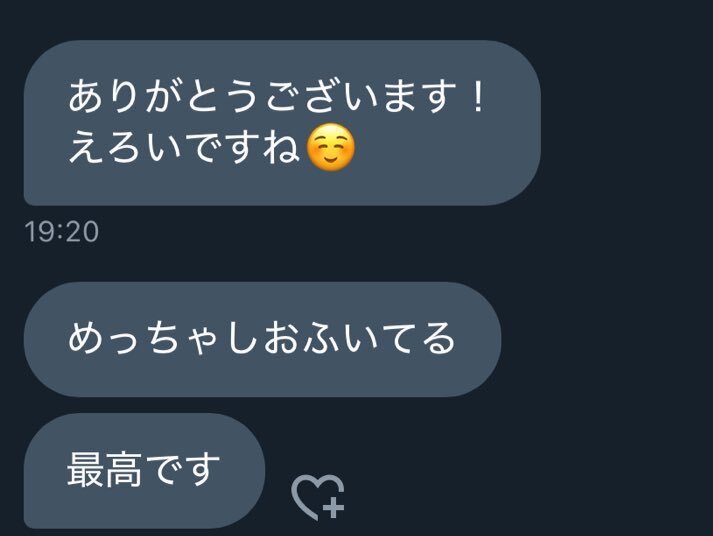Select the ありがとうございます！ message bubble

282,123
